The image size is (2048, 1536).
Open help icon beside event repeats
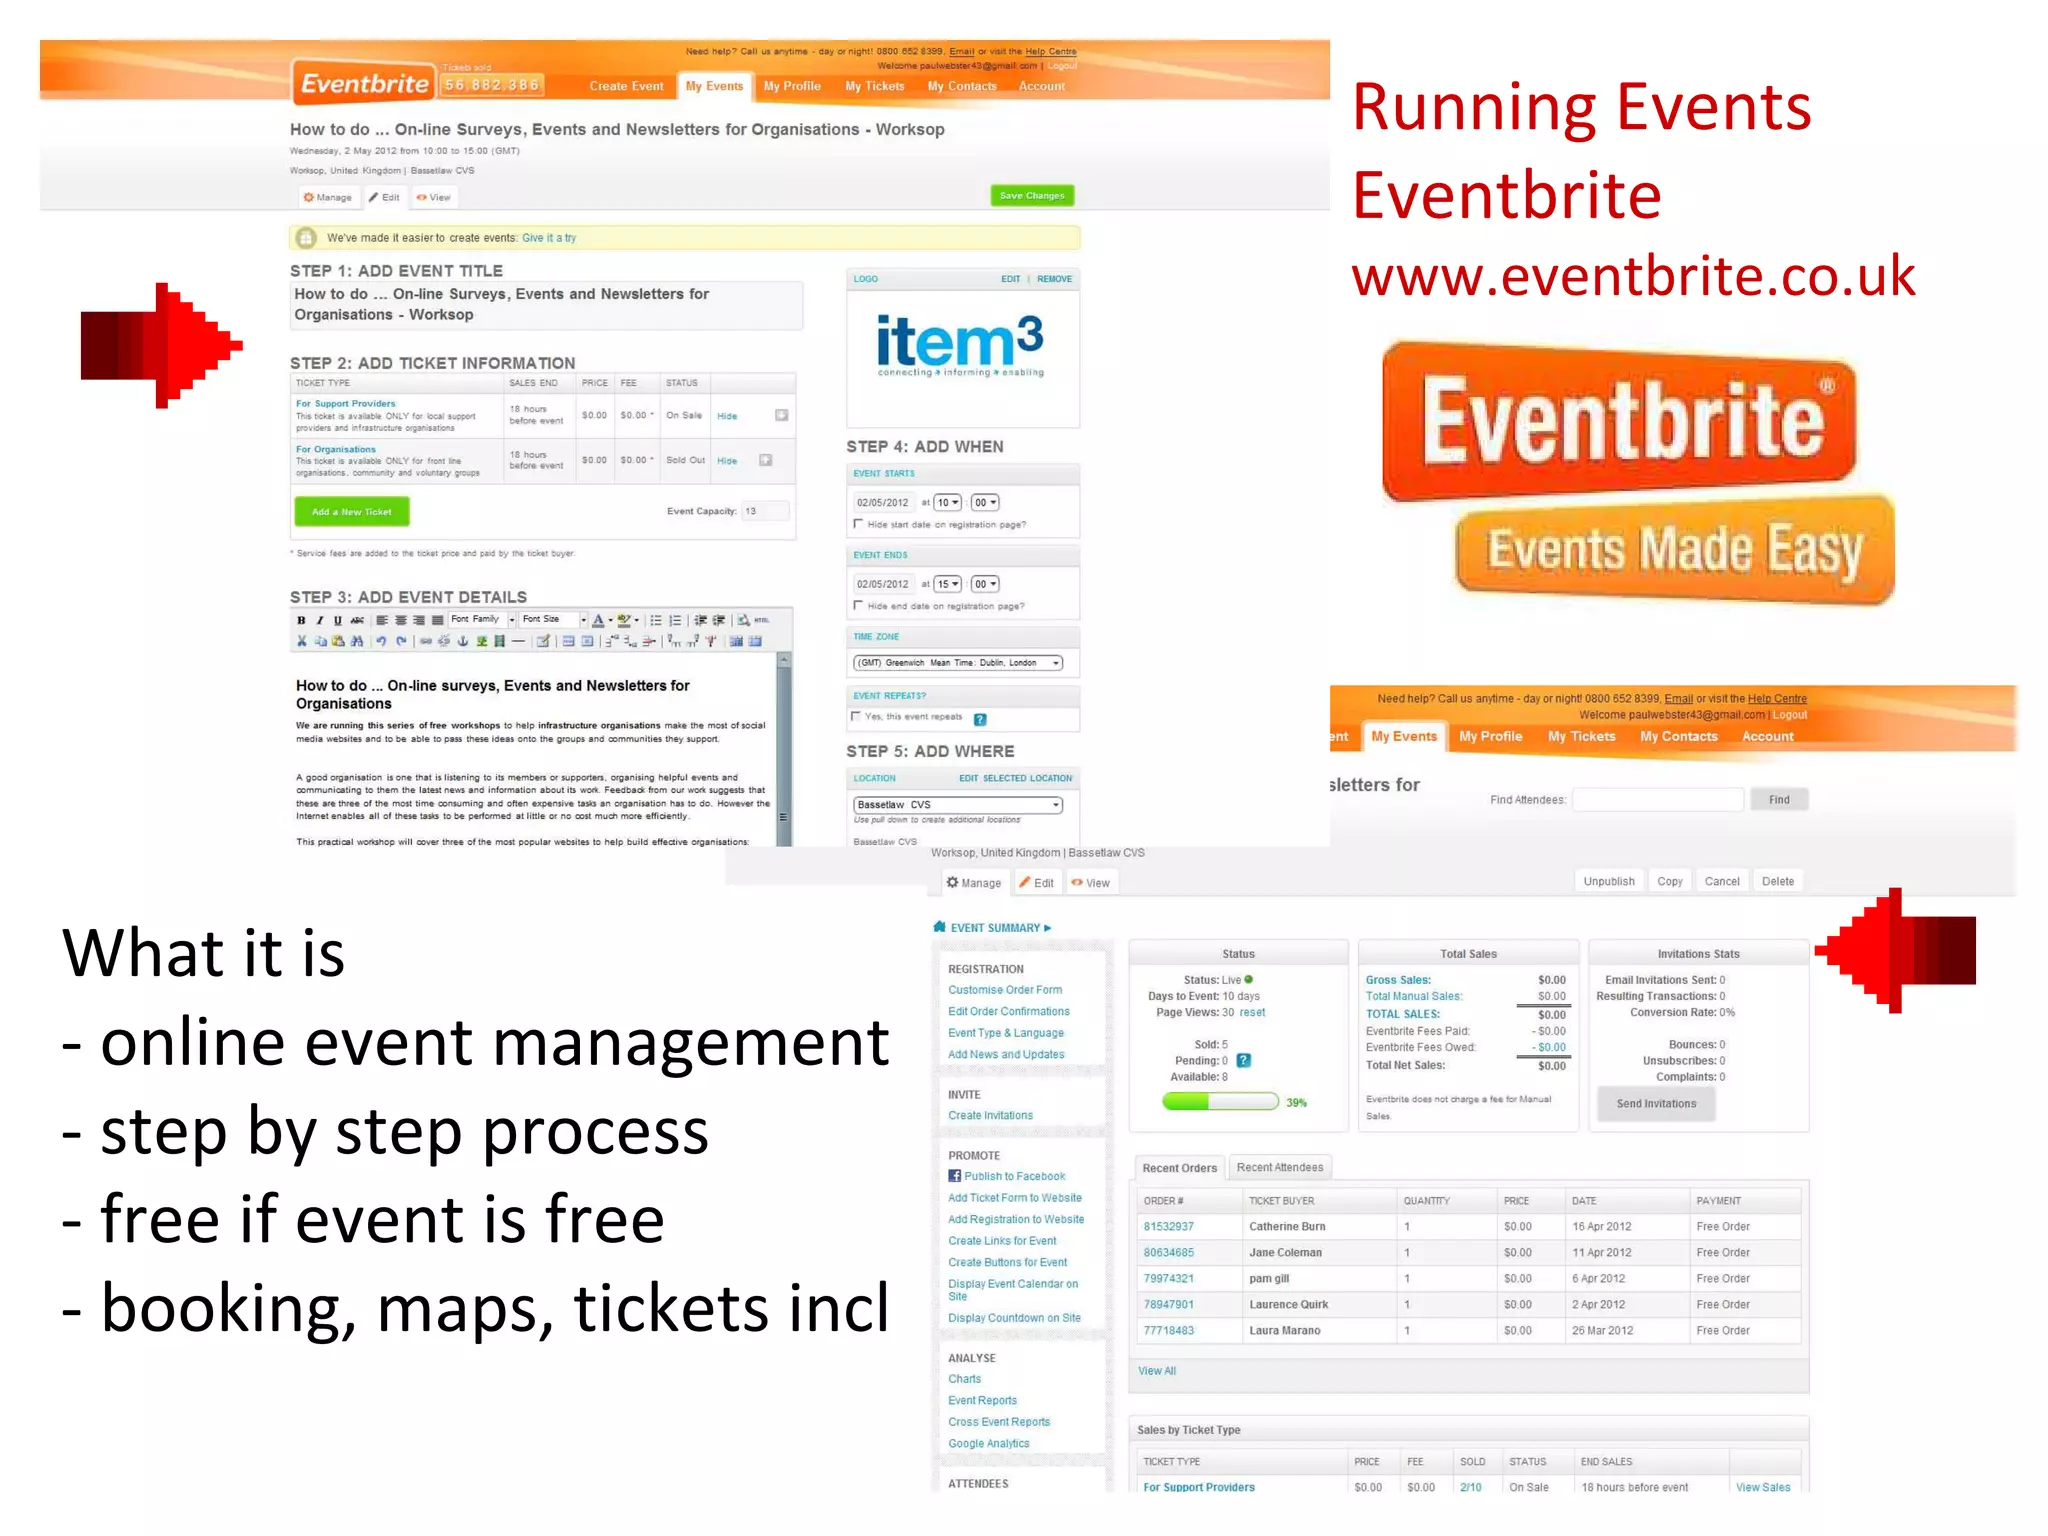click(980, 719)
